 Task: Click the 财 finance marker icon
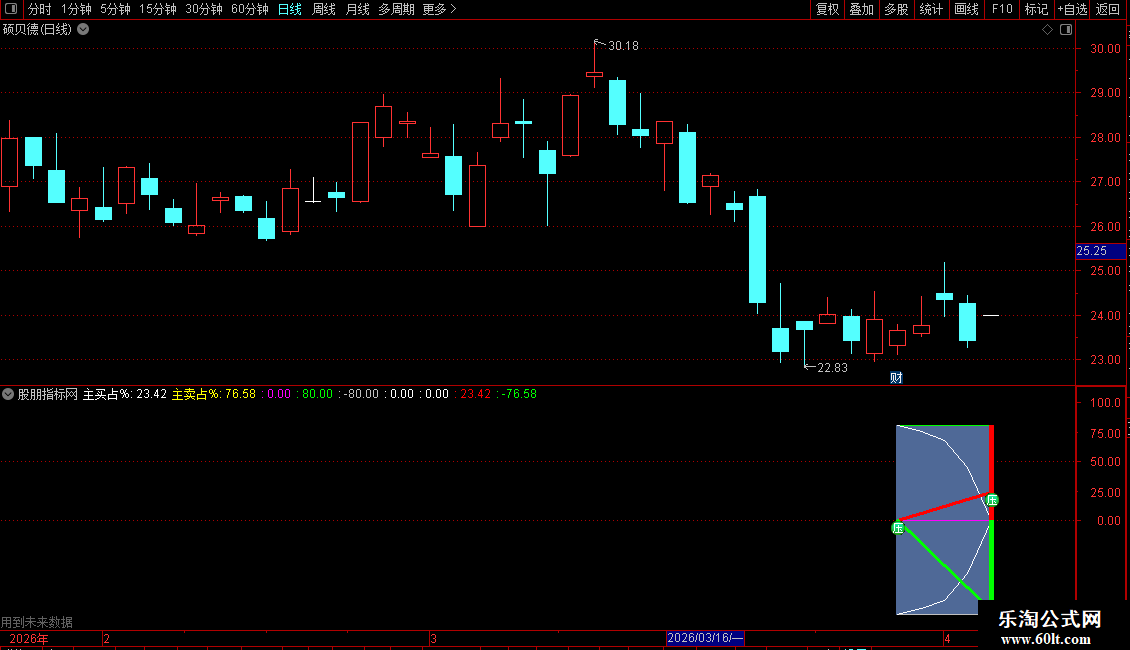[896, 378]
